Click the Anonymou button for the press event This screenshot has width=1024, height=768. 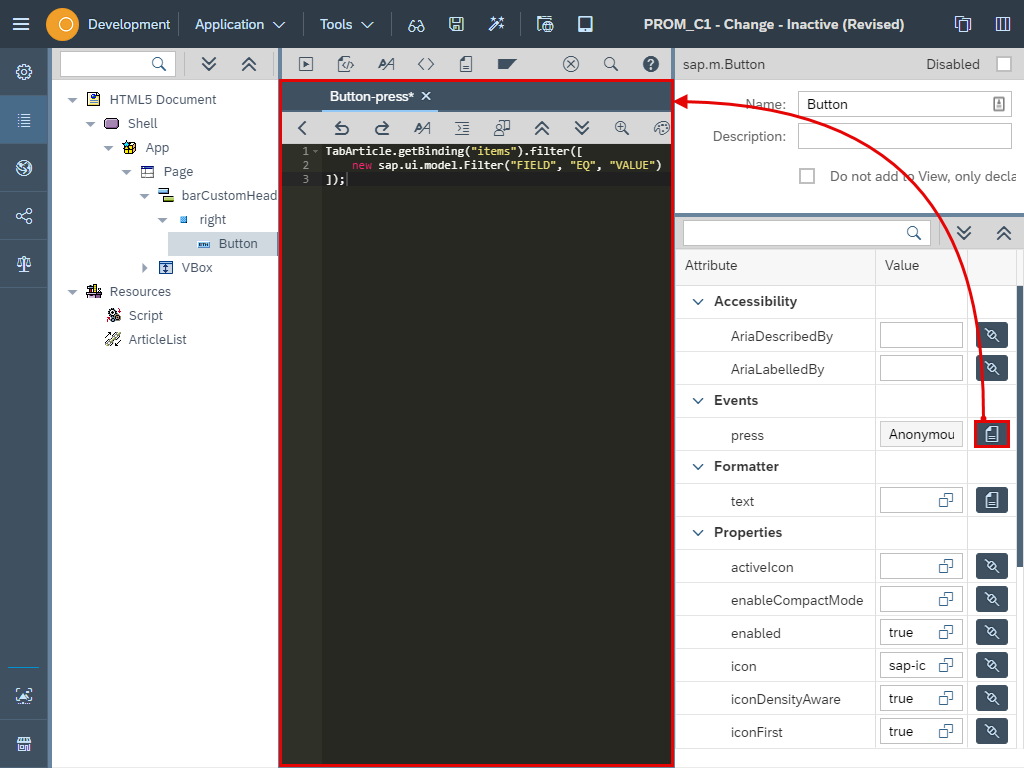(920, 433)
